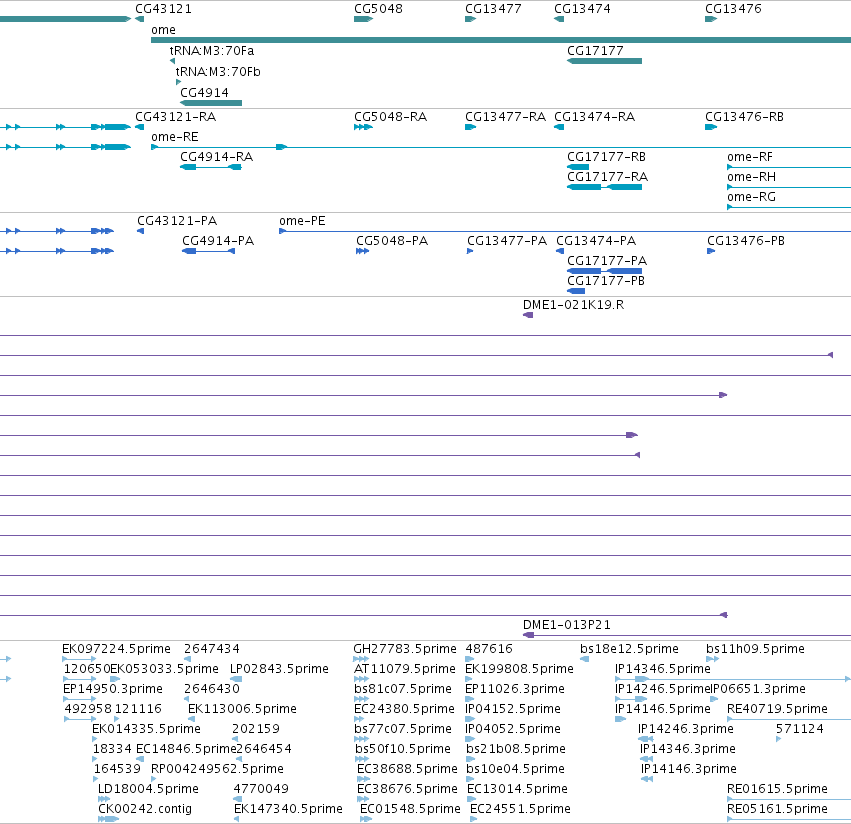Select the CG13477 gene label
The height and width of the screenshot is (824, 851).
pyautogui.click(x=493, y=9)
